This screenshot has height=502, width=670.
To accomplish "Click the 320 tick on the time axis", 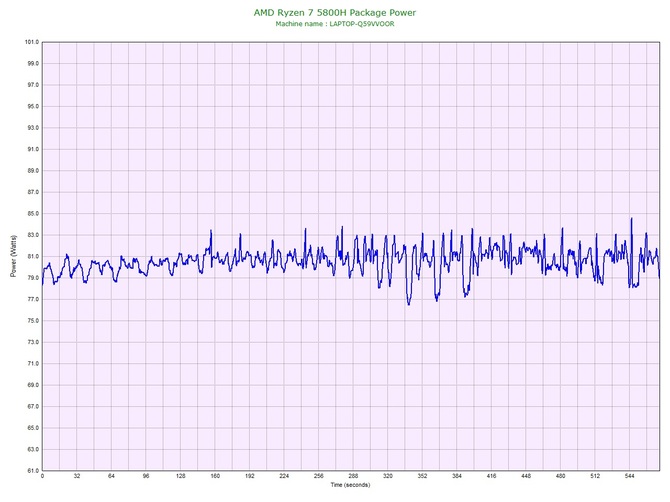I will pos(388,476).
